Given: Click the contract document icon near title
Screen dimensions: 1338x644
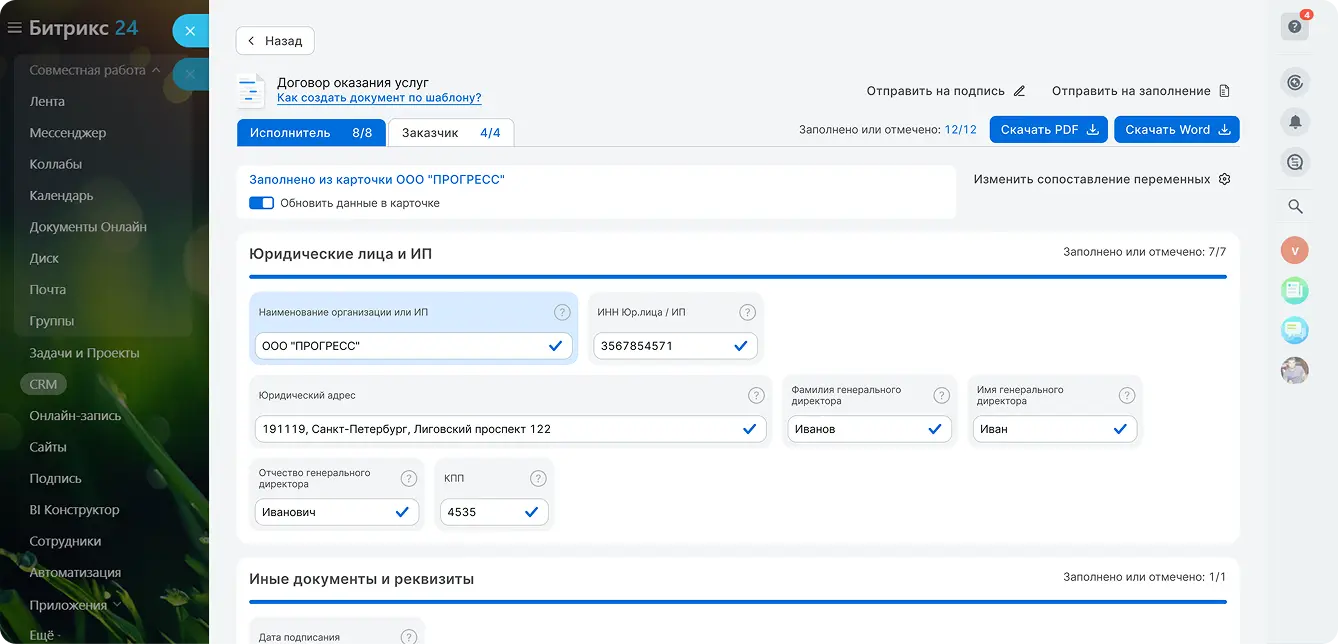Looking at the screenshot, I should pos(251,91).
